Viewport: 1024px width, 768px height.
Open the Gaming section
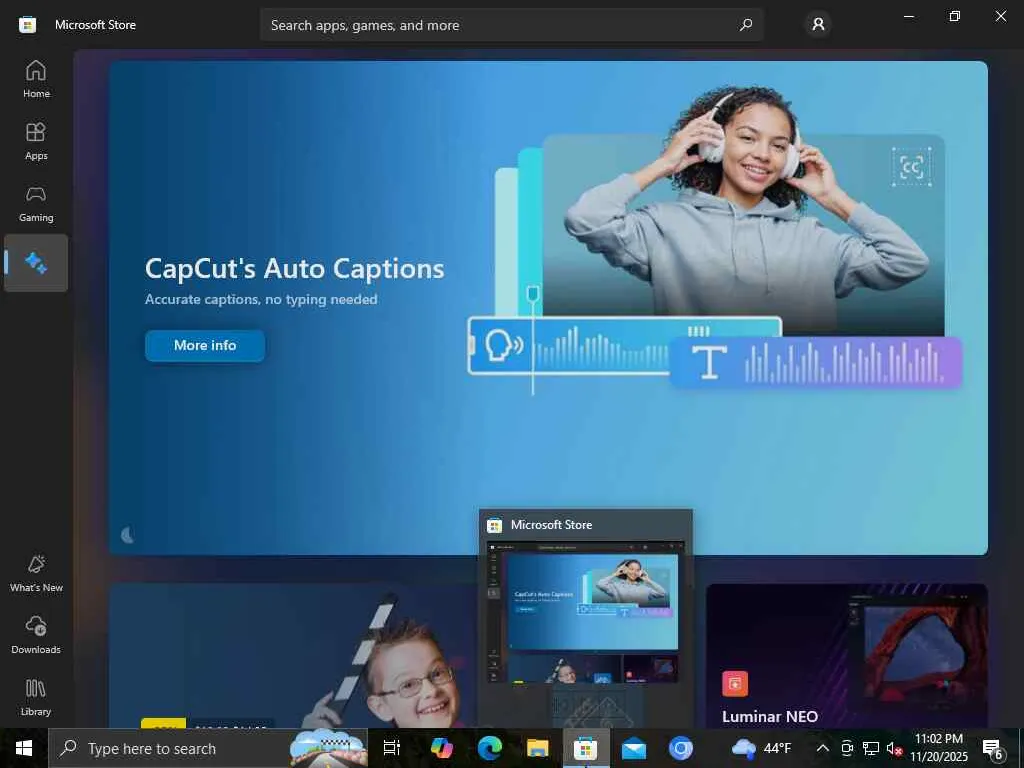point(36,203)
